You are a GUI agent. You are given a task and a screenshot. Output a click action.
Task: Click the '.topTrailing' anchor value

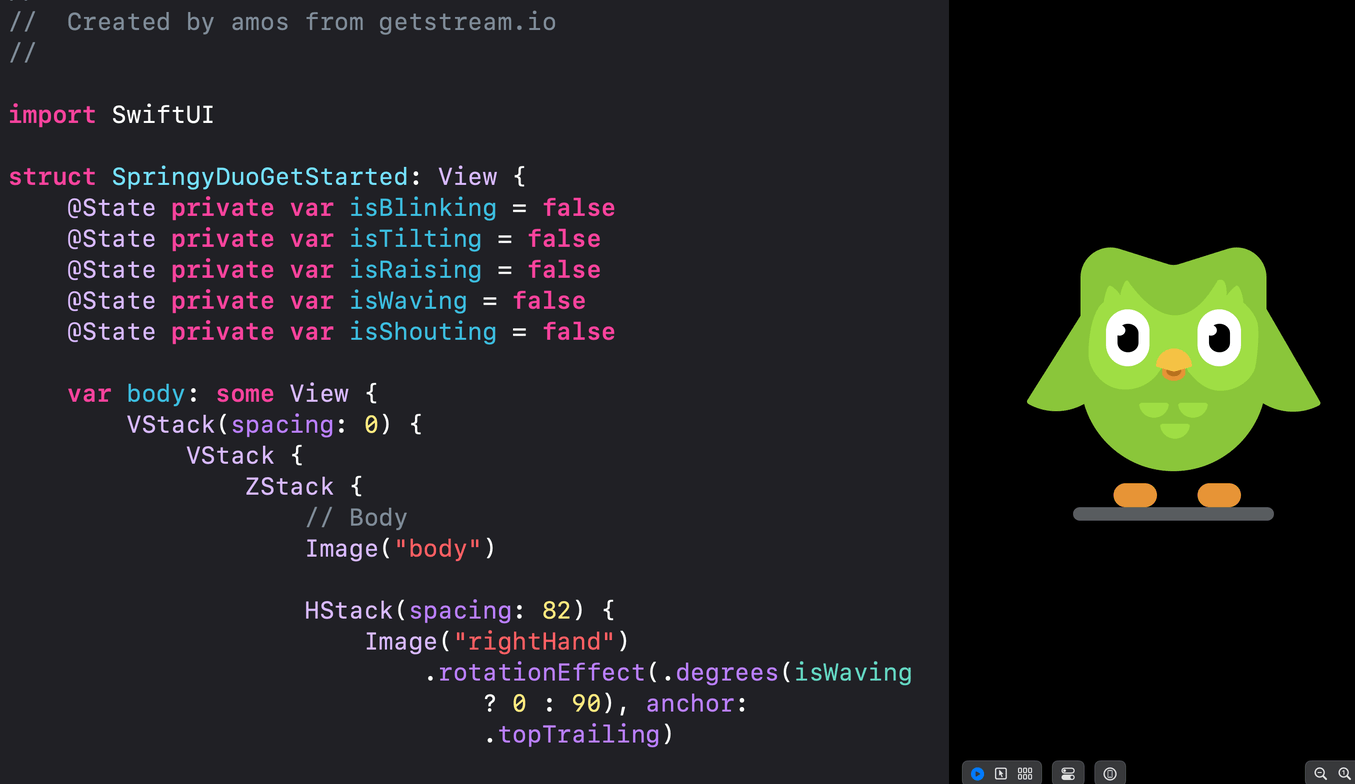[571, 735]
